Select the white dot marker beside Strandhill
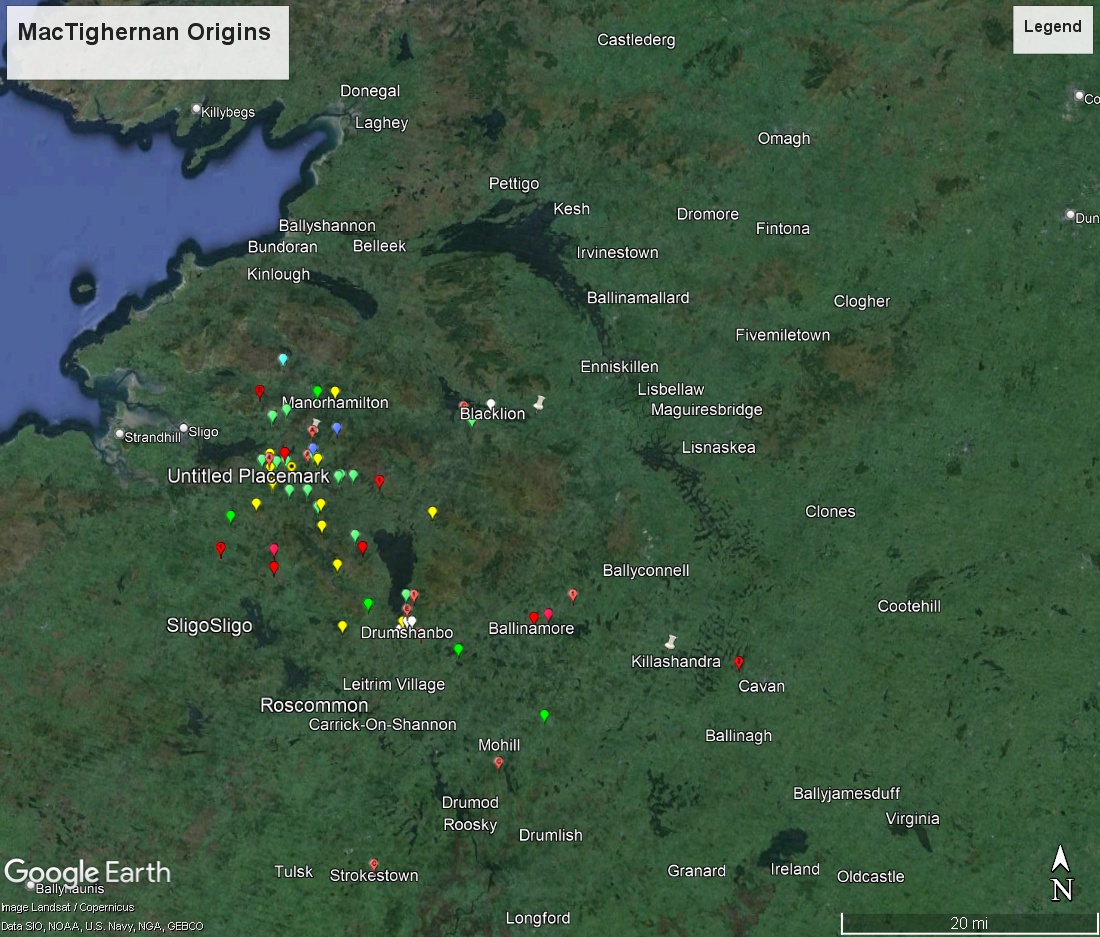Image resolution: width=1100 pixels, height=937 pixels. (120, 434)
